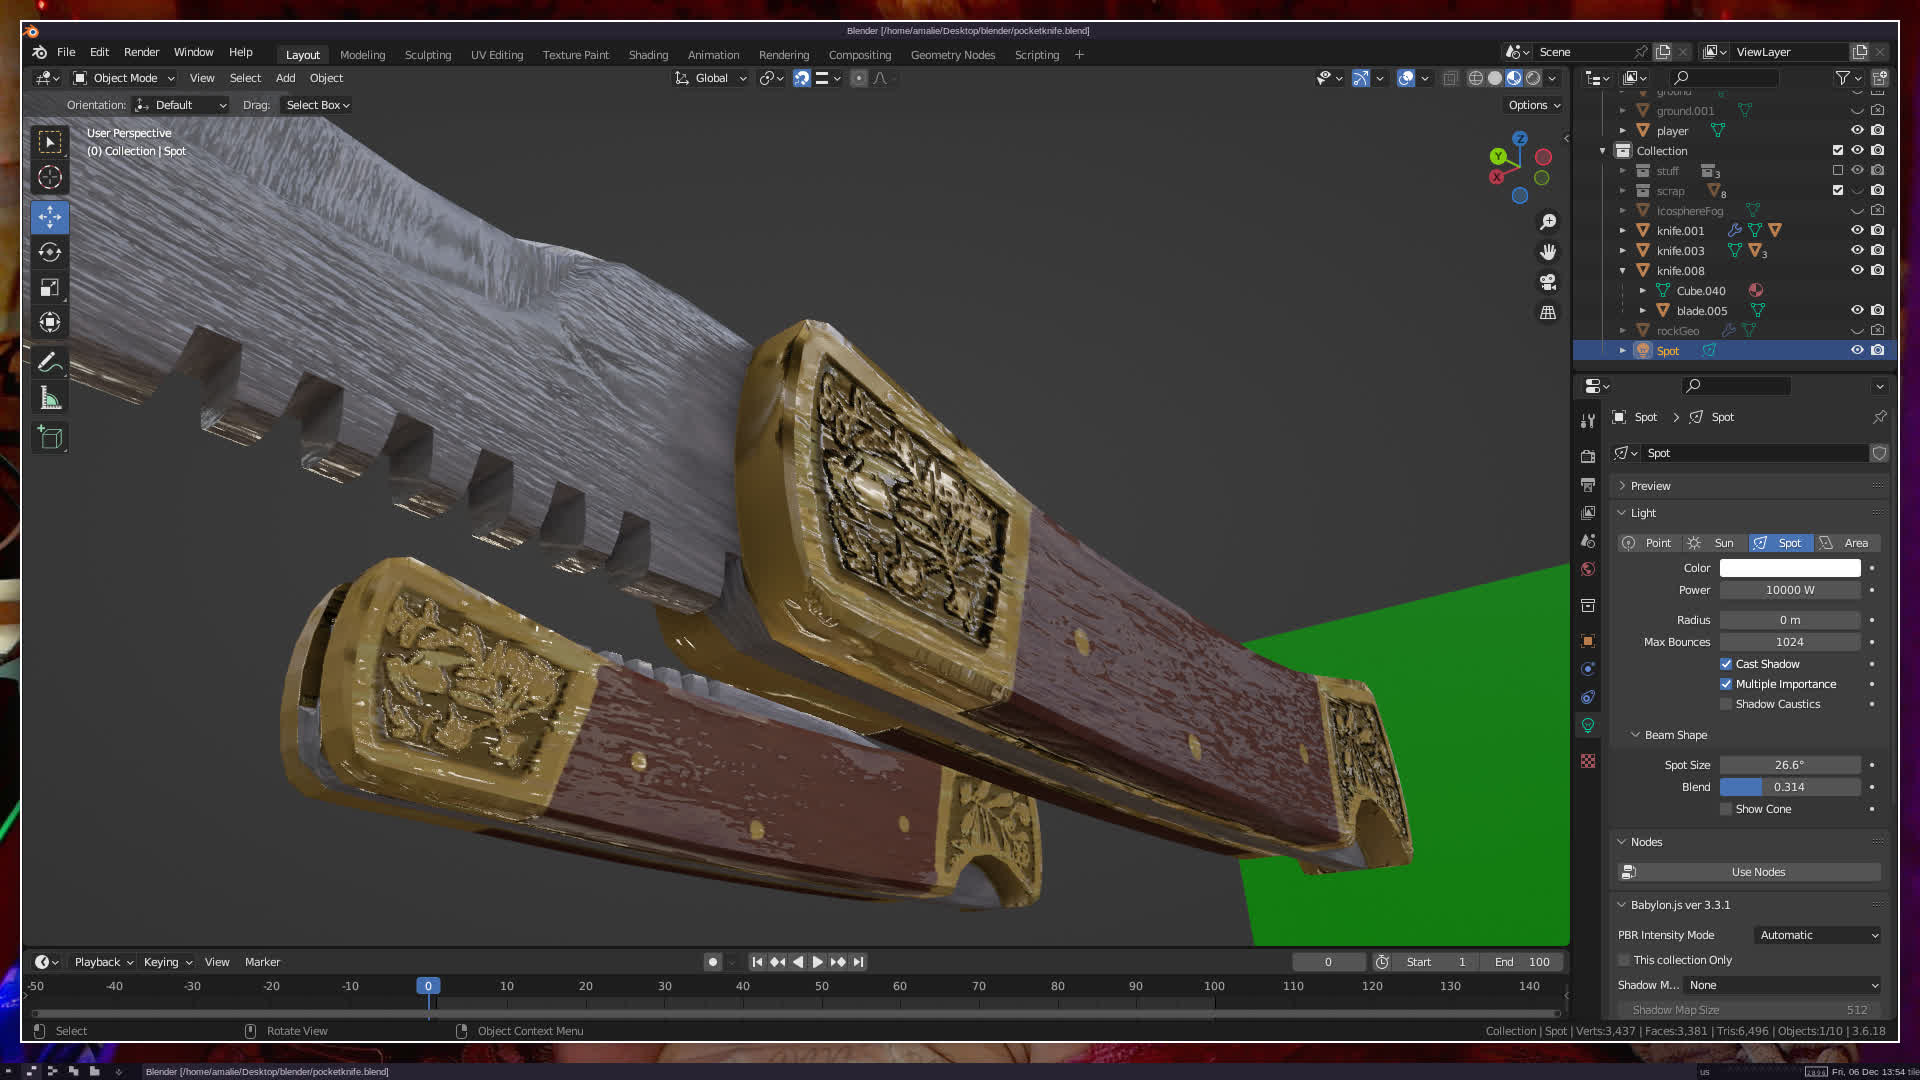Open the Material properties tab
This screenshot has width=1920, height=1080.
click(1588, 762)
